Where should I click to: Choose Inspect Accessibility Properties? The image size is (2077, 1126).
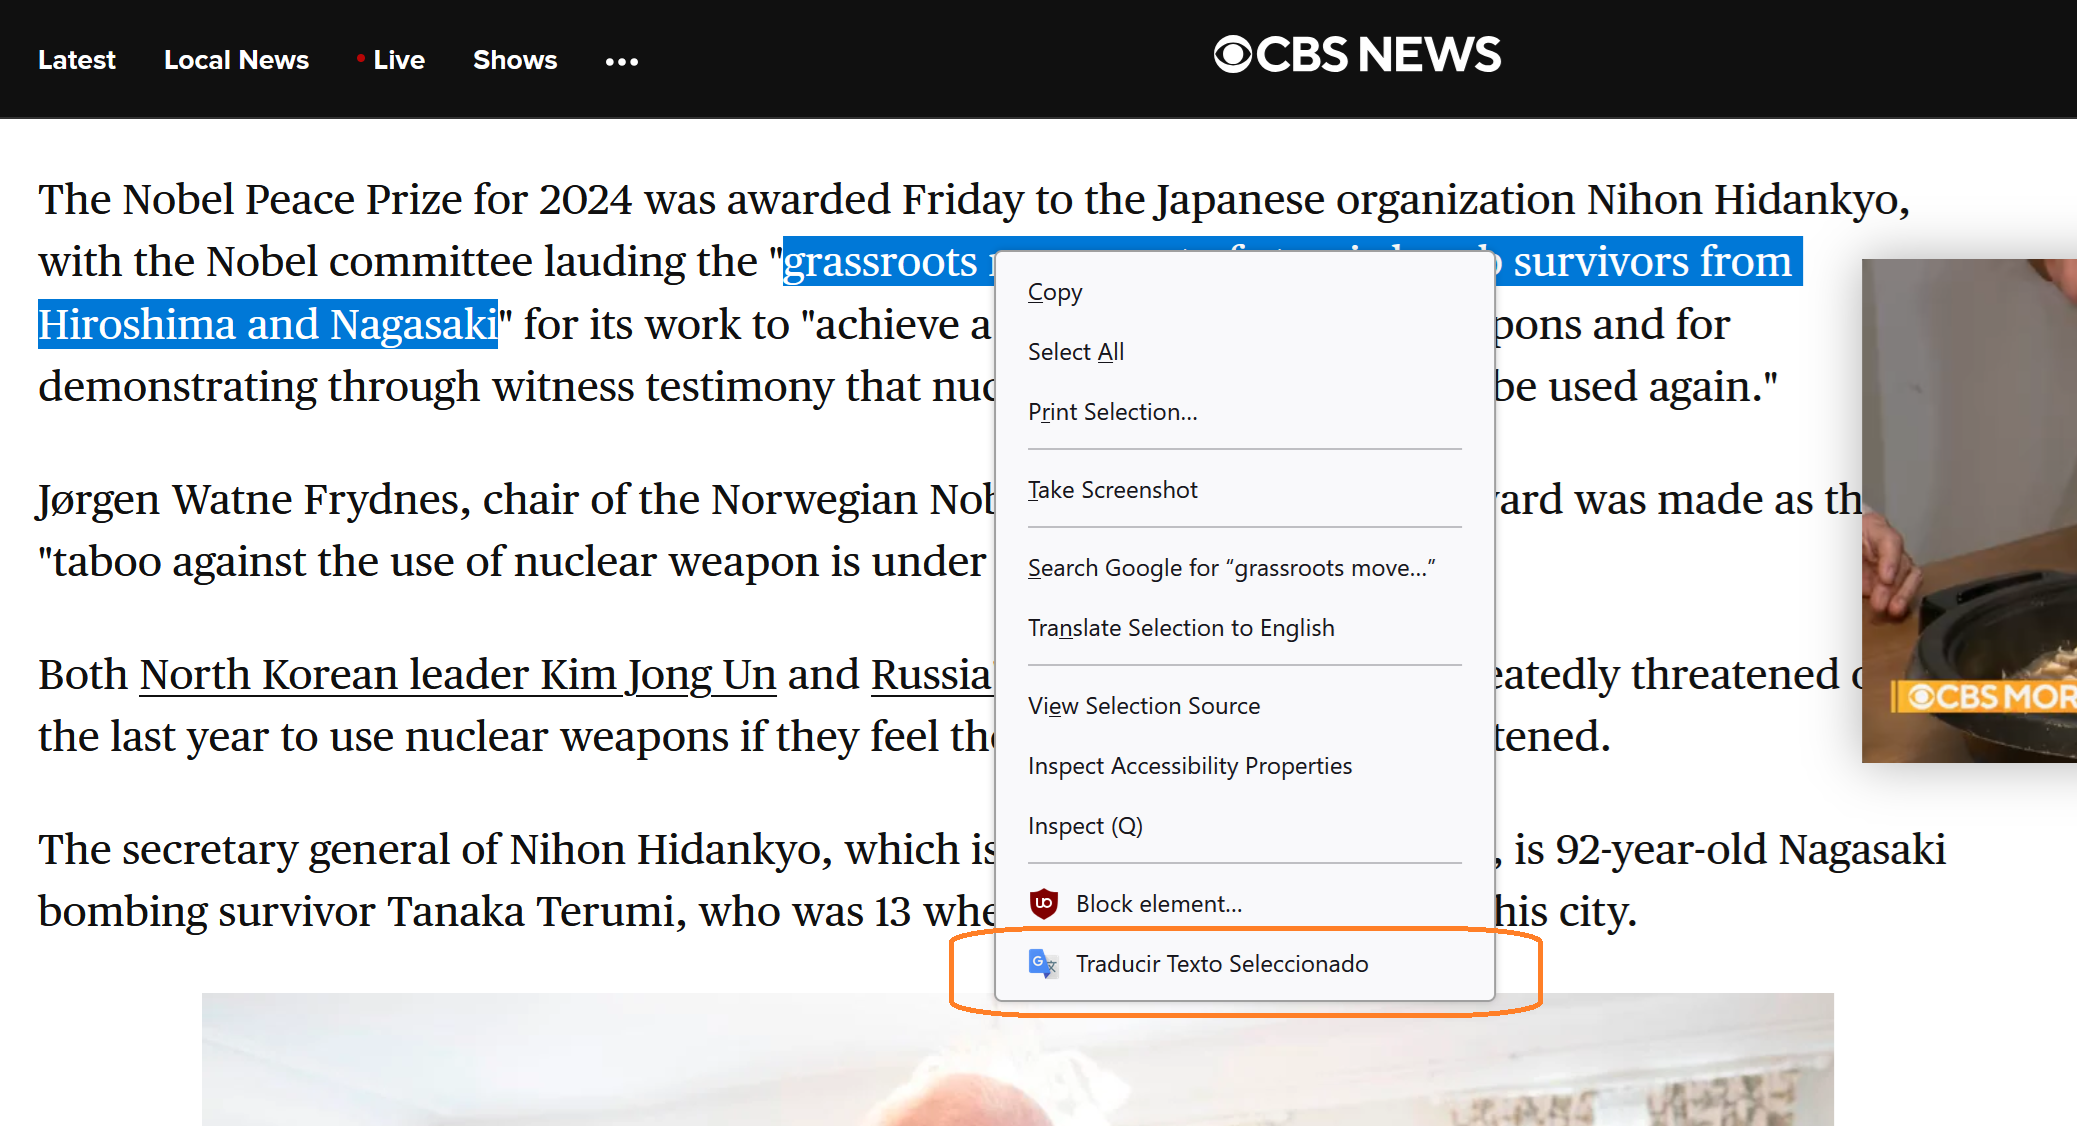coord(1244,766)
